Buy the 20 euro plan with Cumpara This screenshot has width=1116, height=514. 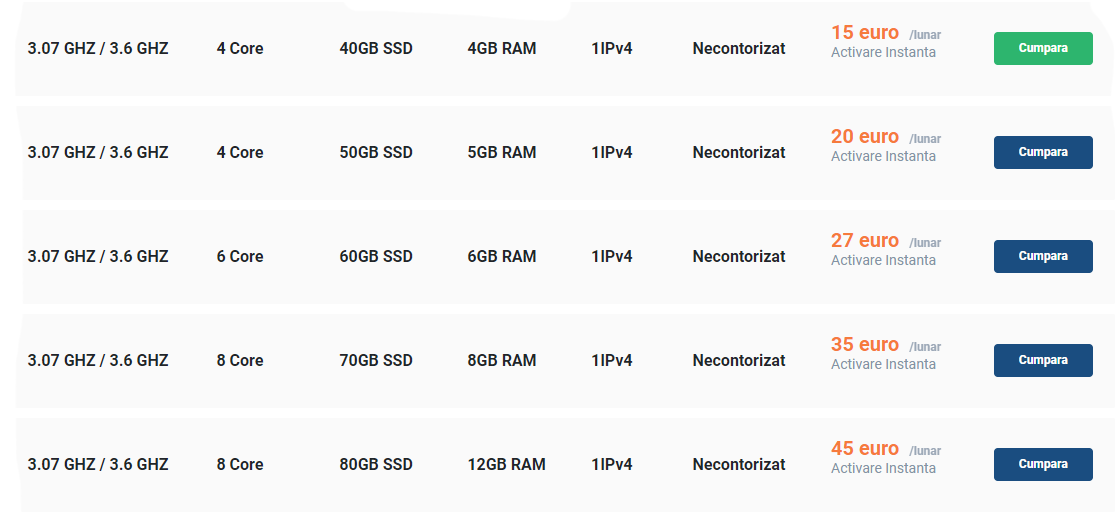[1043, 152]
